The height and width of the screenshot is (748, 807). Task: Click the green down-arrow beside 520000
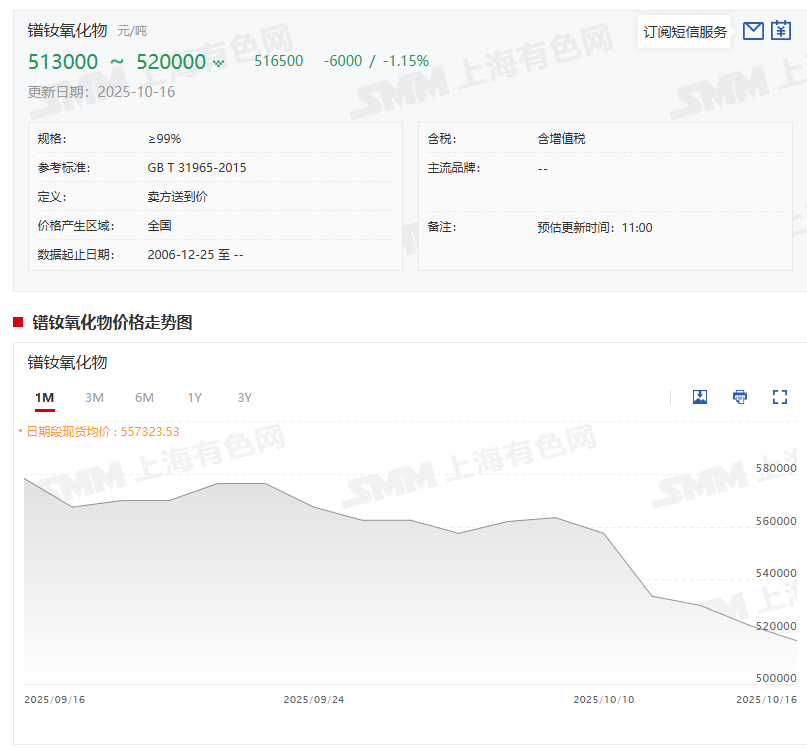[219, 64]
